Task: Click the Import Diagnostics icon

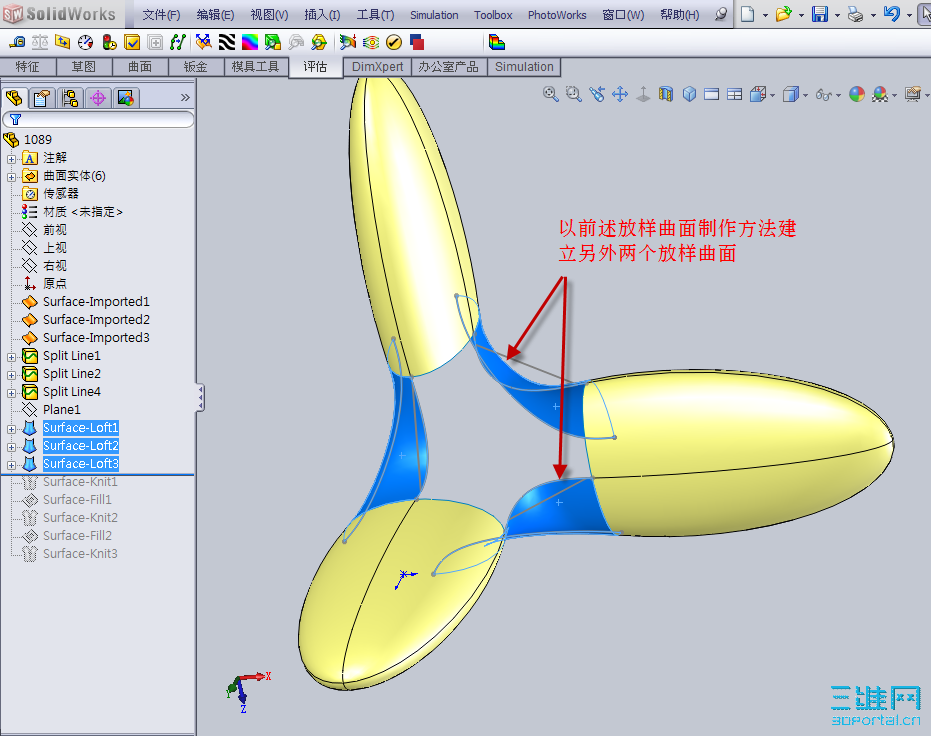Action: (x=155, y=42)
